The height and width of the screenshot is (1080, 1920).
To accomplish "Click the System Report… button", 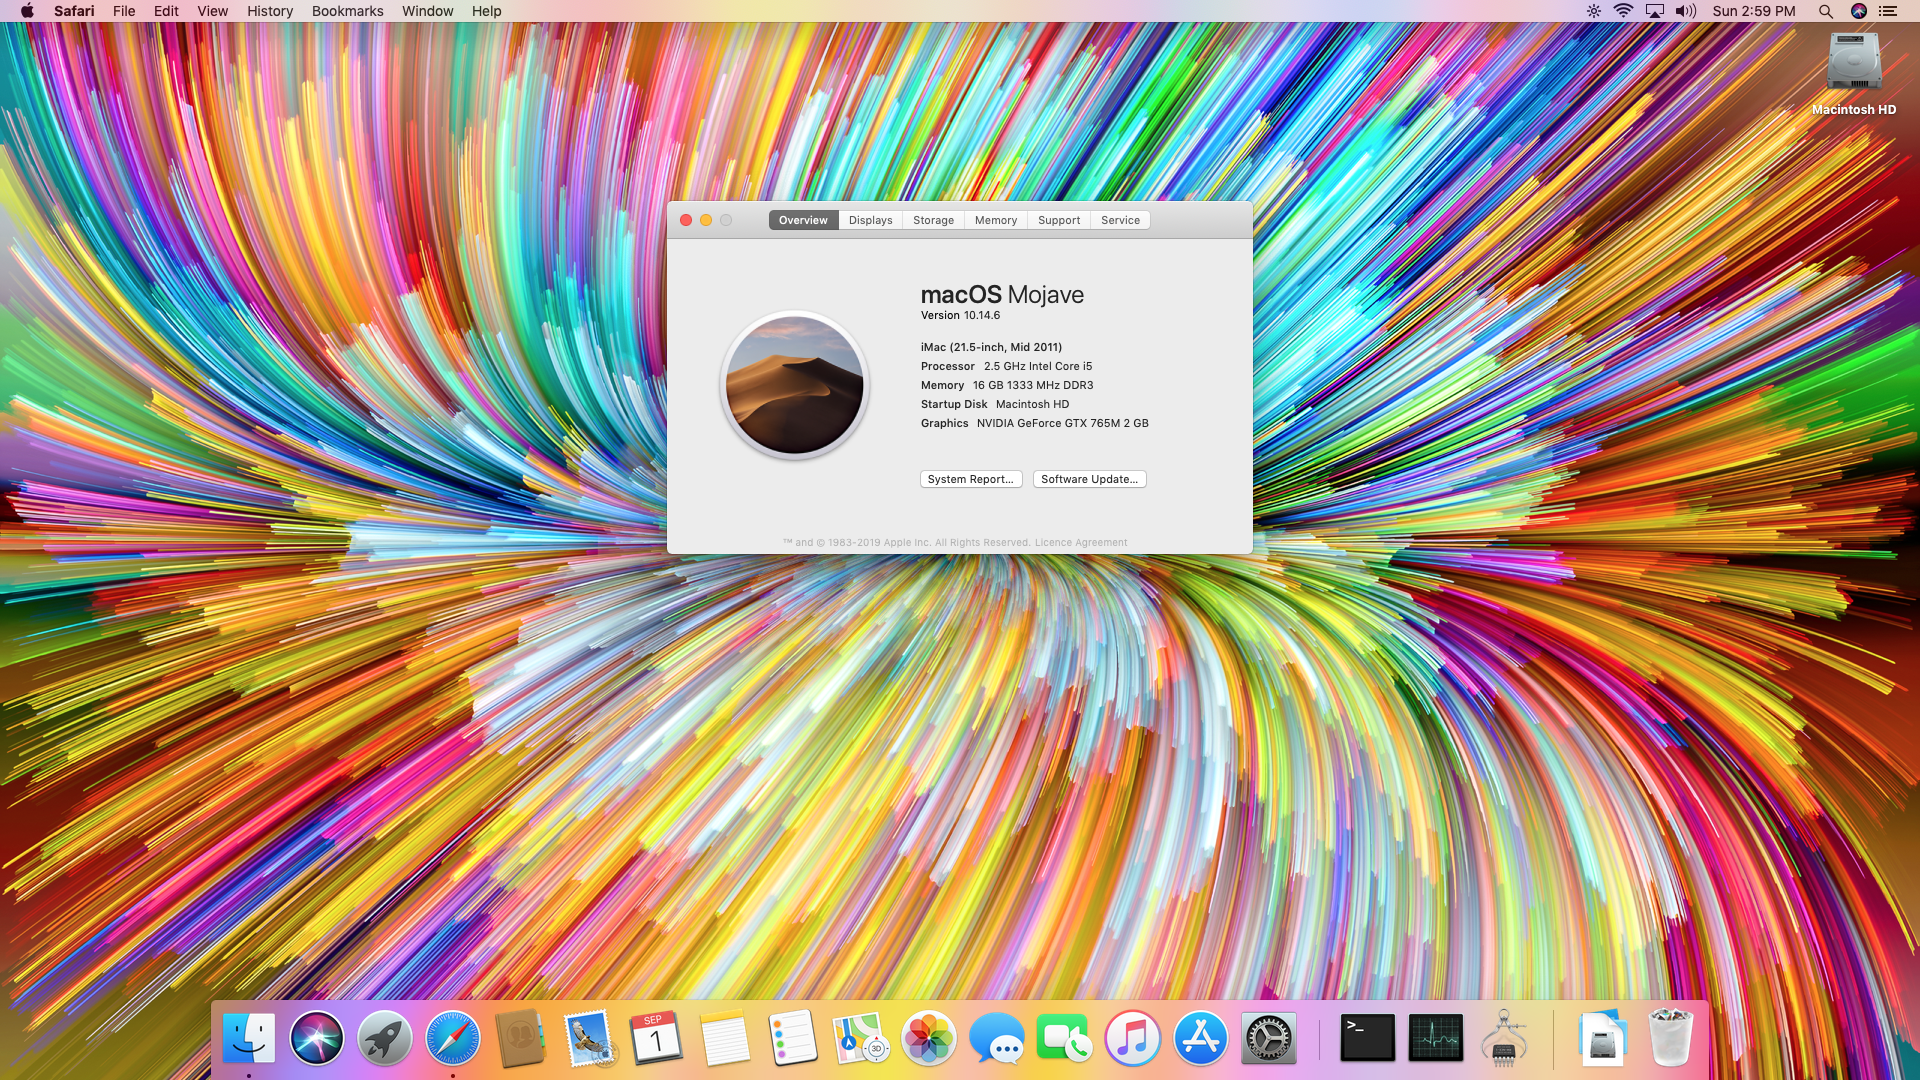I will point(970,479).
